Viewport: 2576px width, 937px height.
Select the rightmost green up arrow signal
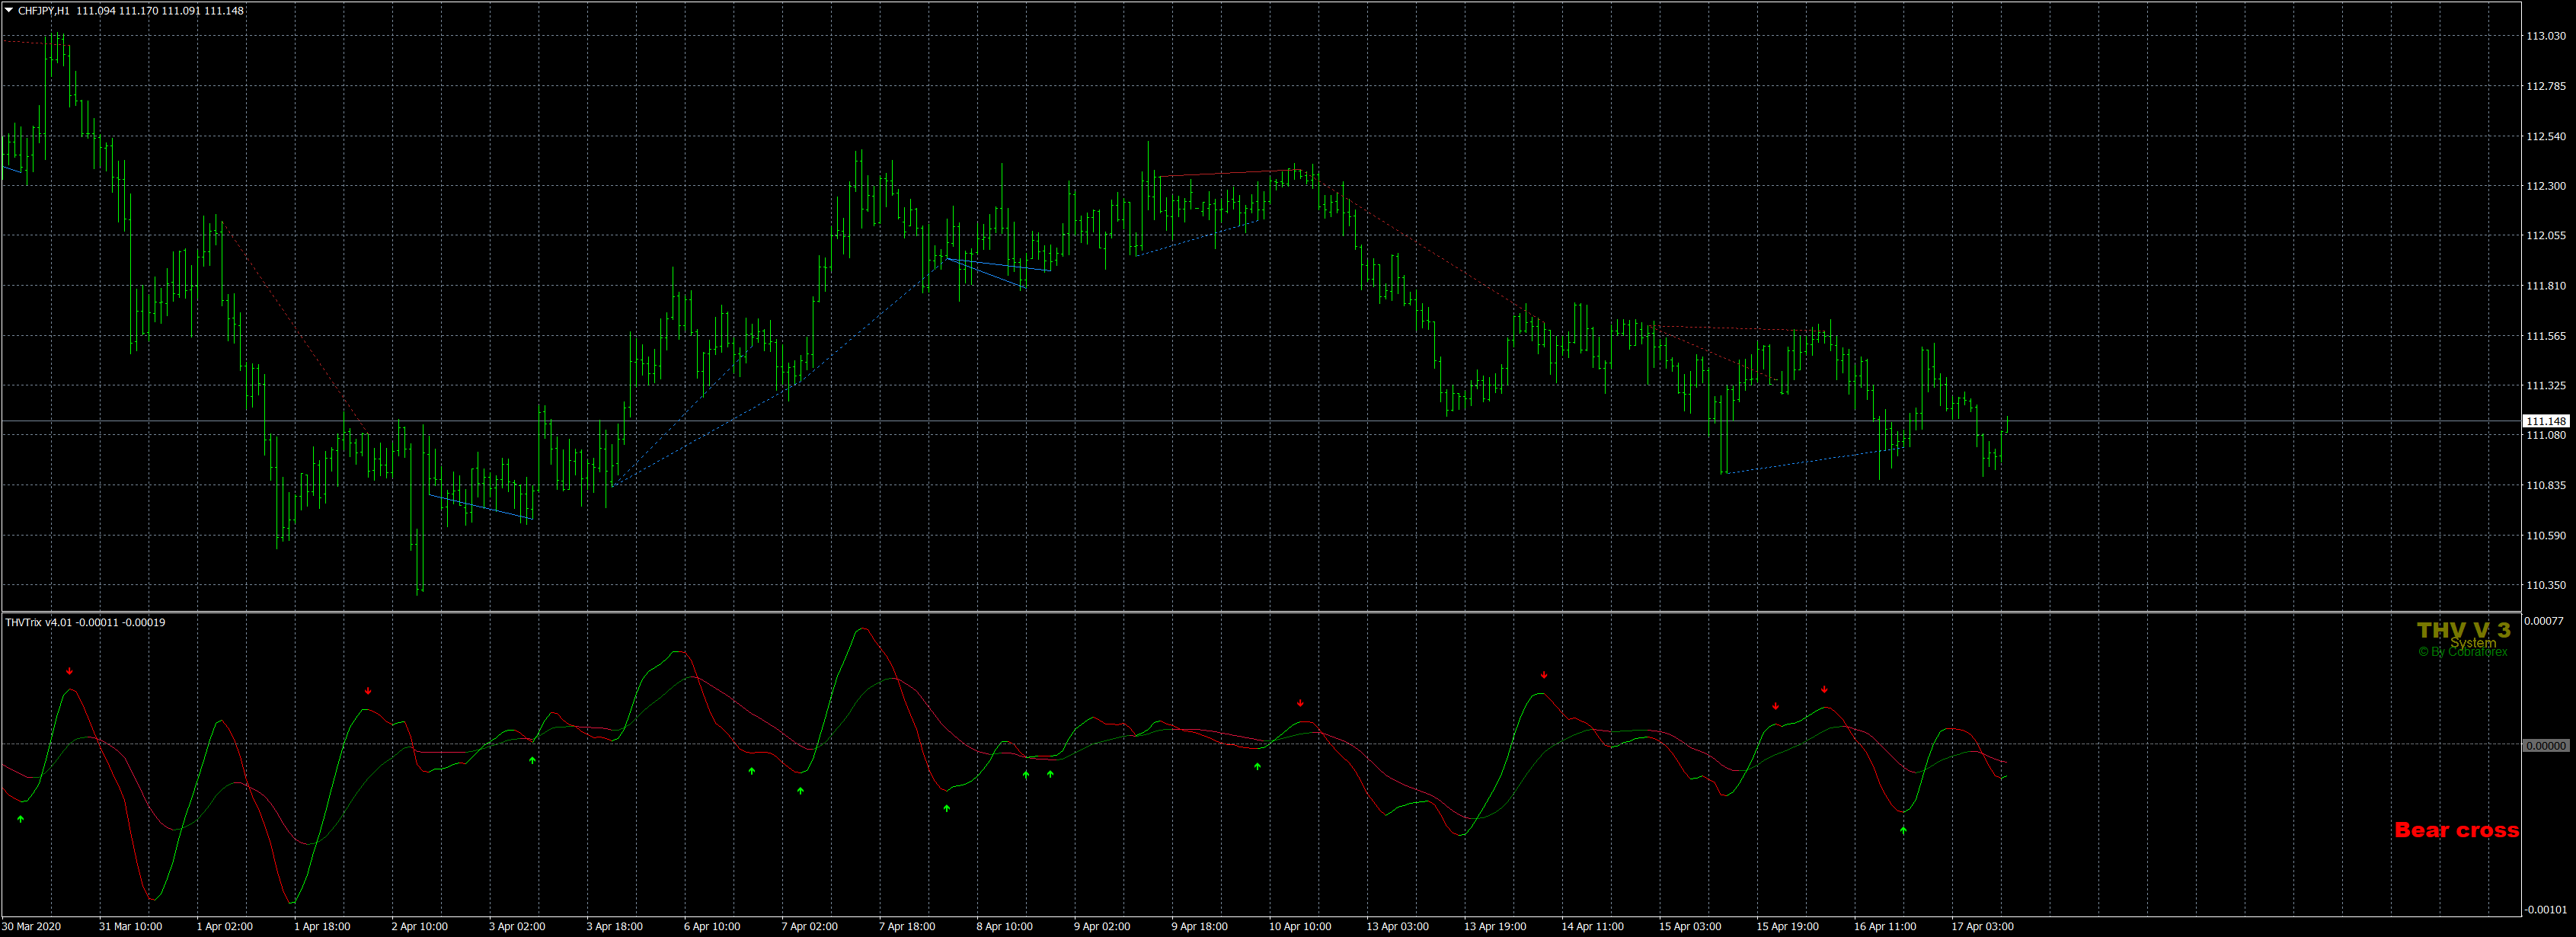tap(1903, 830)
